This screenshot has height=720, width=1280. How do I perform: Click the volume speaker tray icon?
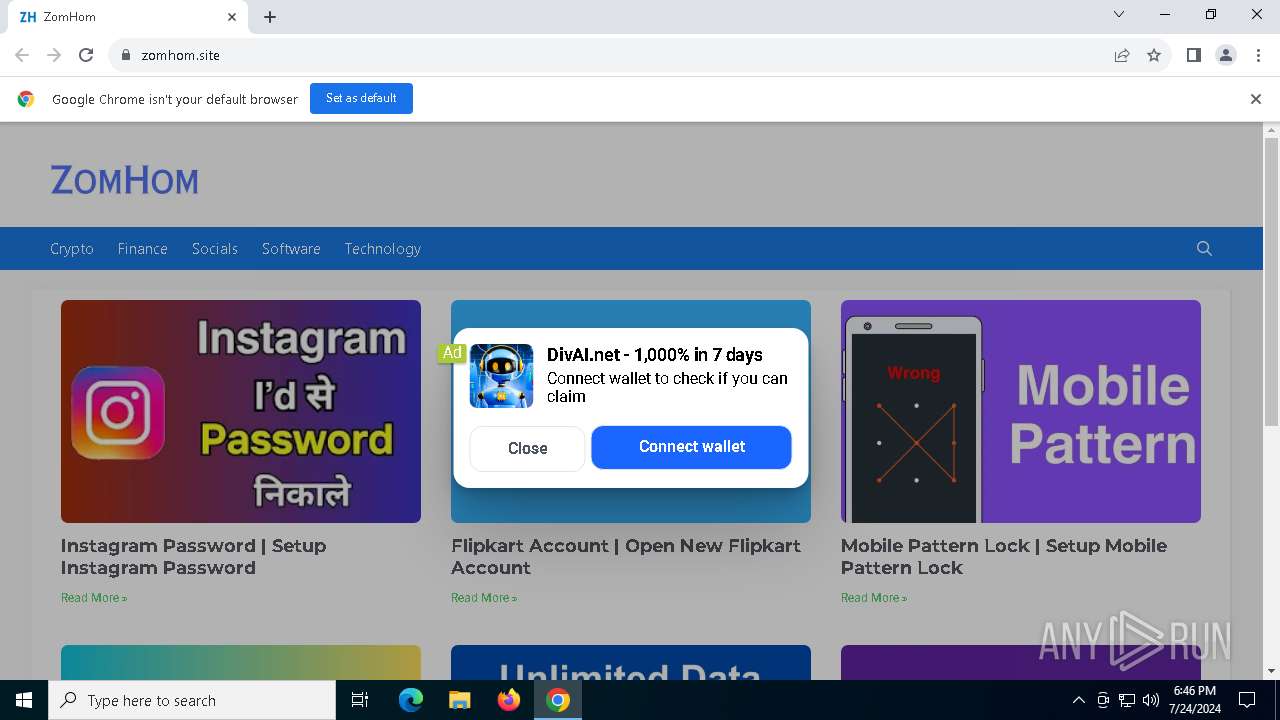tap(1151, 700)
